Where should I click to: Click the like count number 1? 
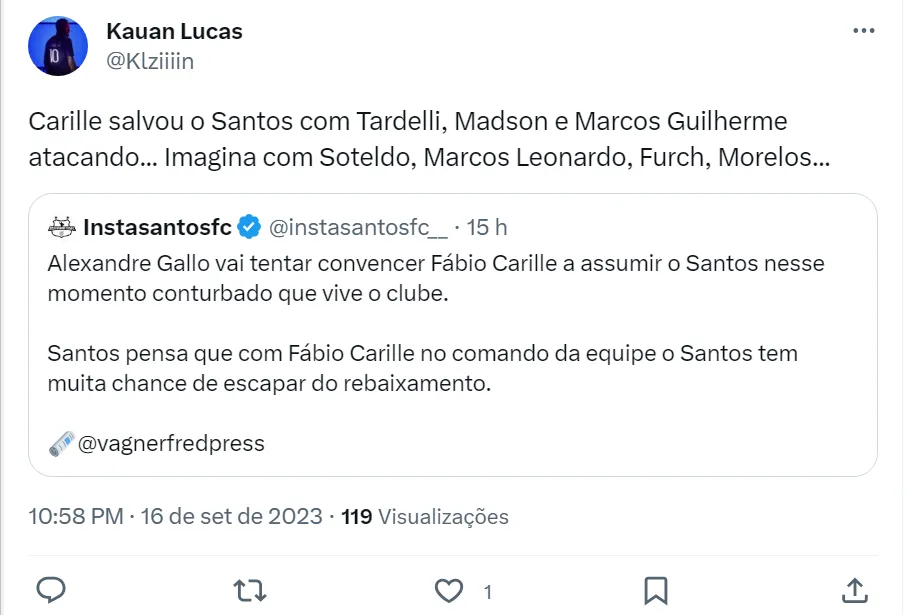(488, 592)
